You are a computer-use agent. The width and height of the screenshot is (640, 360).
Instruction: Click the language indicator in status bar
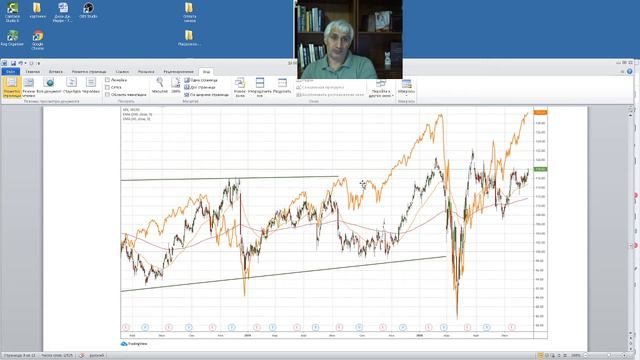point(97,356)
